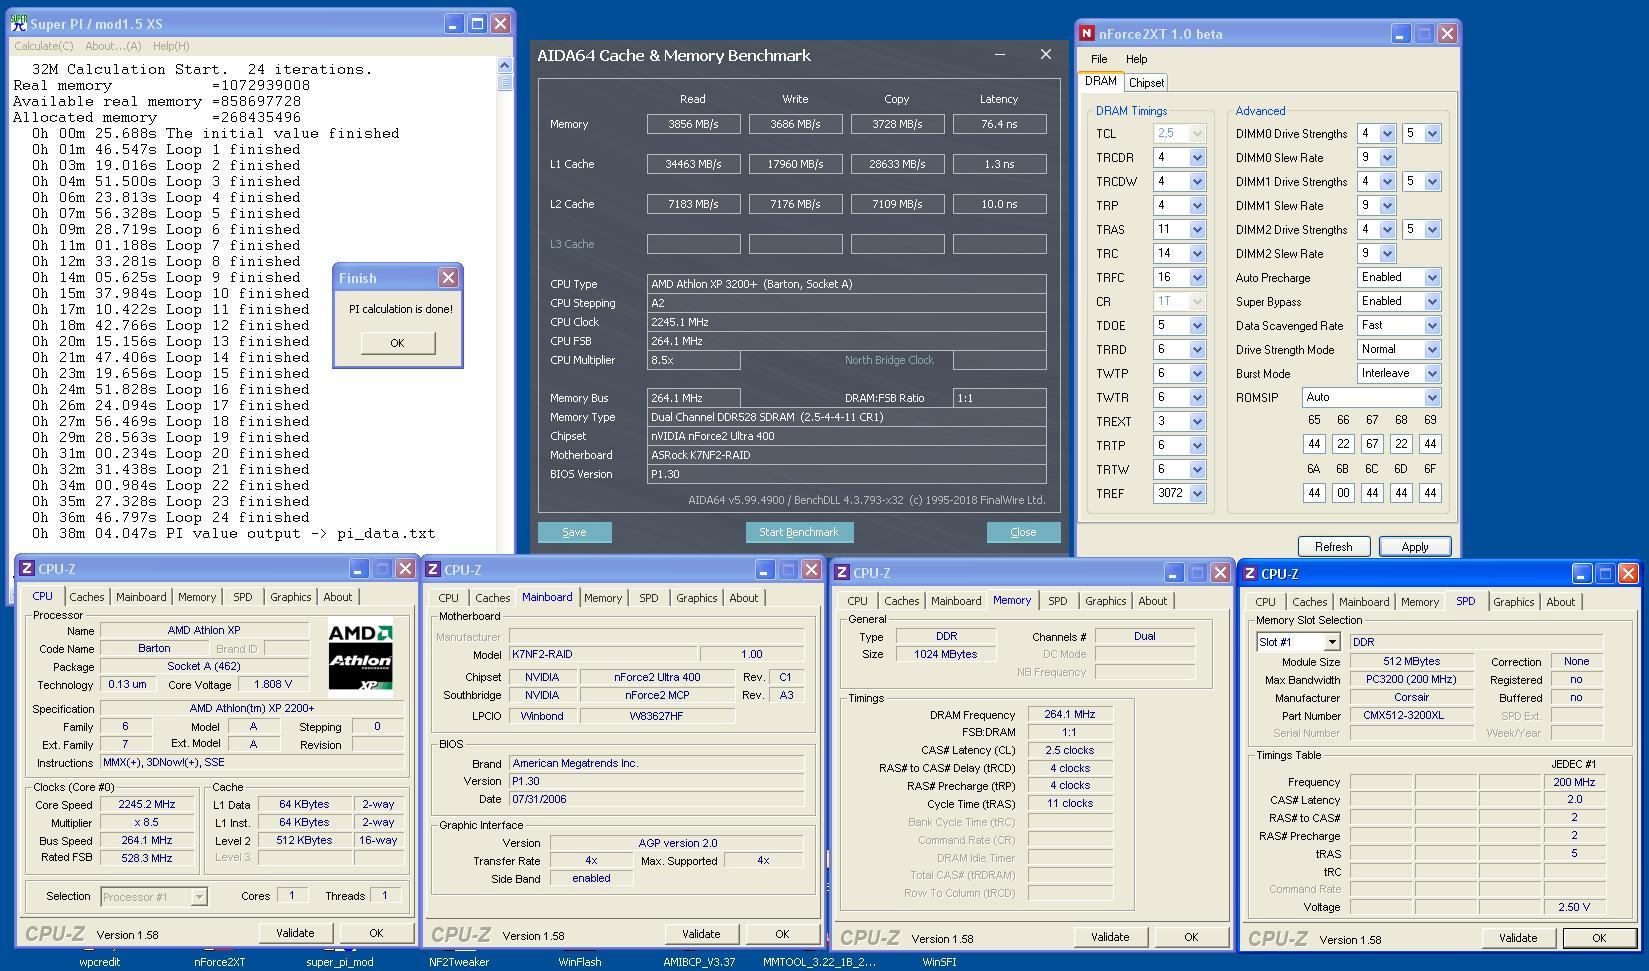
Task: Open nForce2XT shortcut at bottom
Action: pyautogui.click(x=219, y=962)
